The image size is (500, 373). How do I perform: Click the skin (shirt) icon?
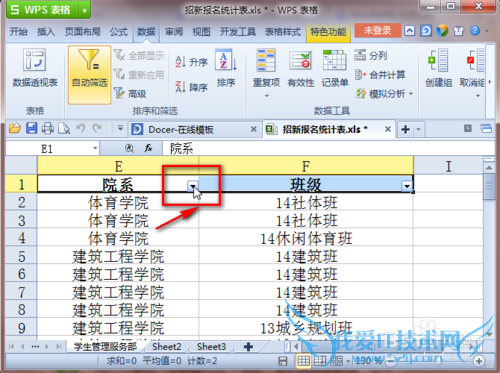[459, 31]
